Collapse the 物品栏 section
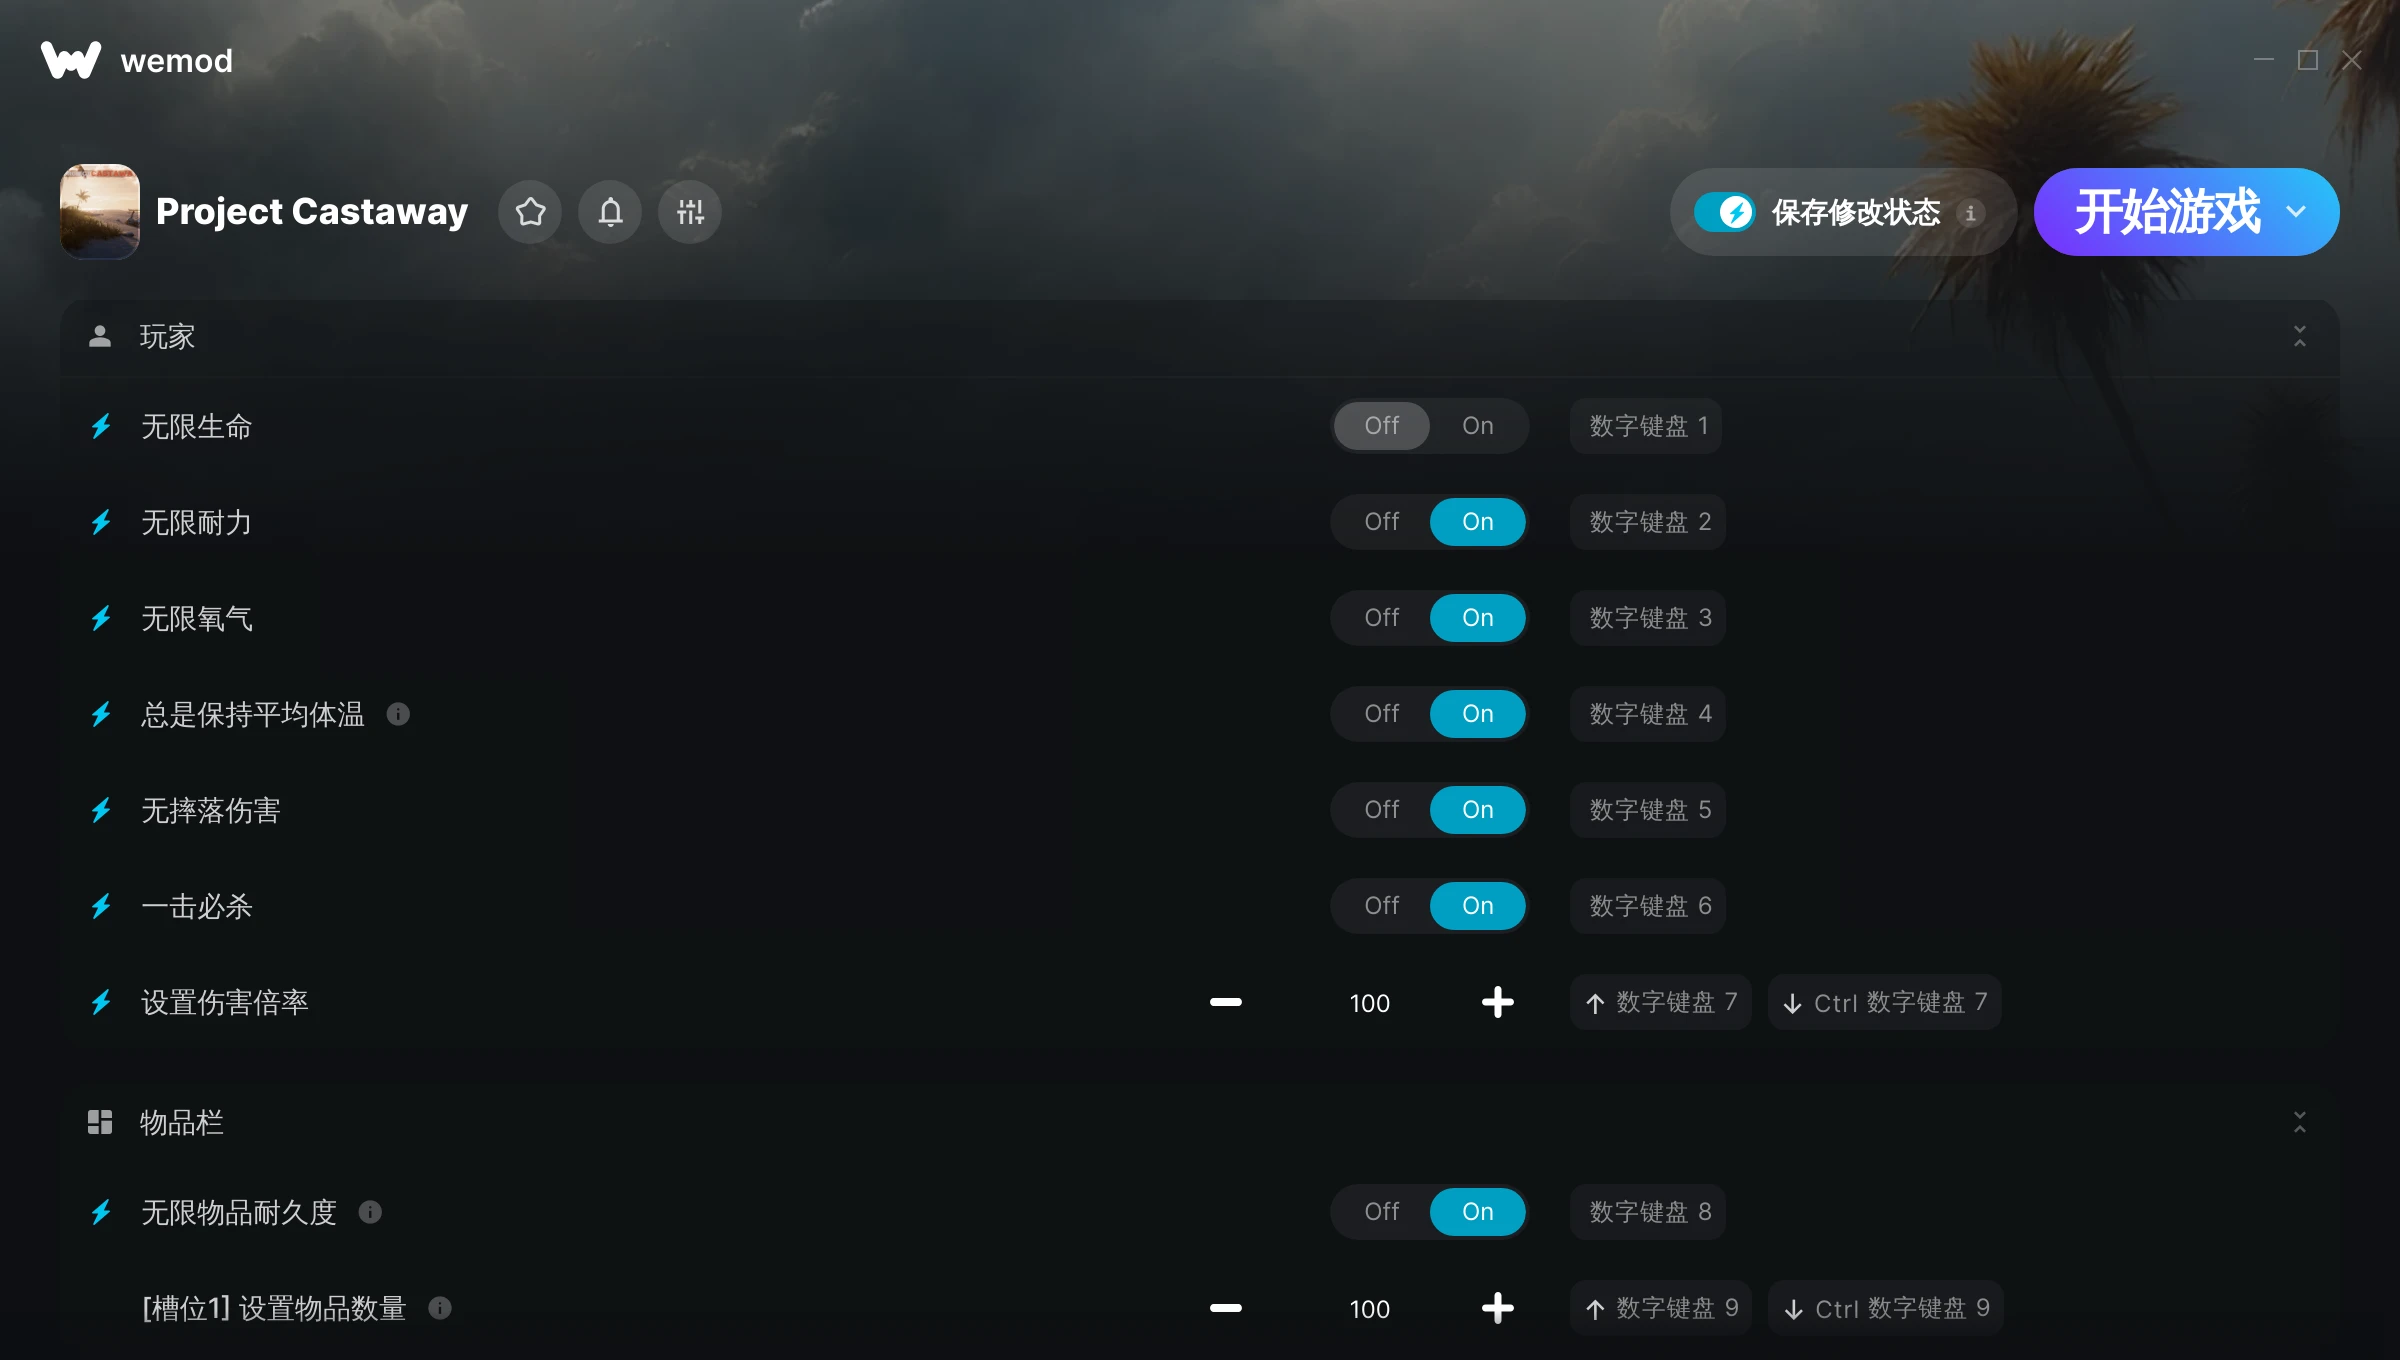Image resolution: width=2400 pixels, height=1360 pixels. coord(2300,1122)
